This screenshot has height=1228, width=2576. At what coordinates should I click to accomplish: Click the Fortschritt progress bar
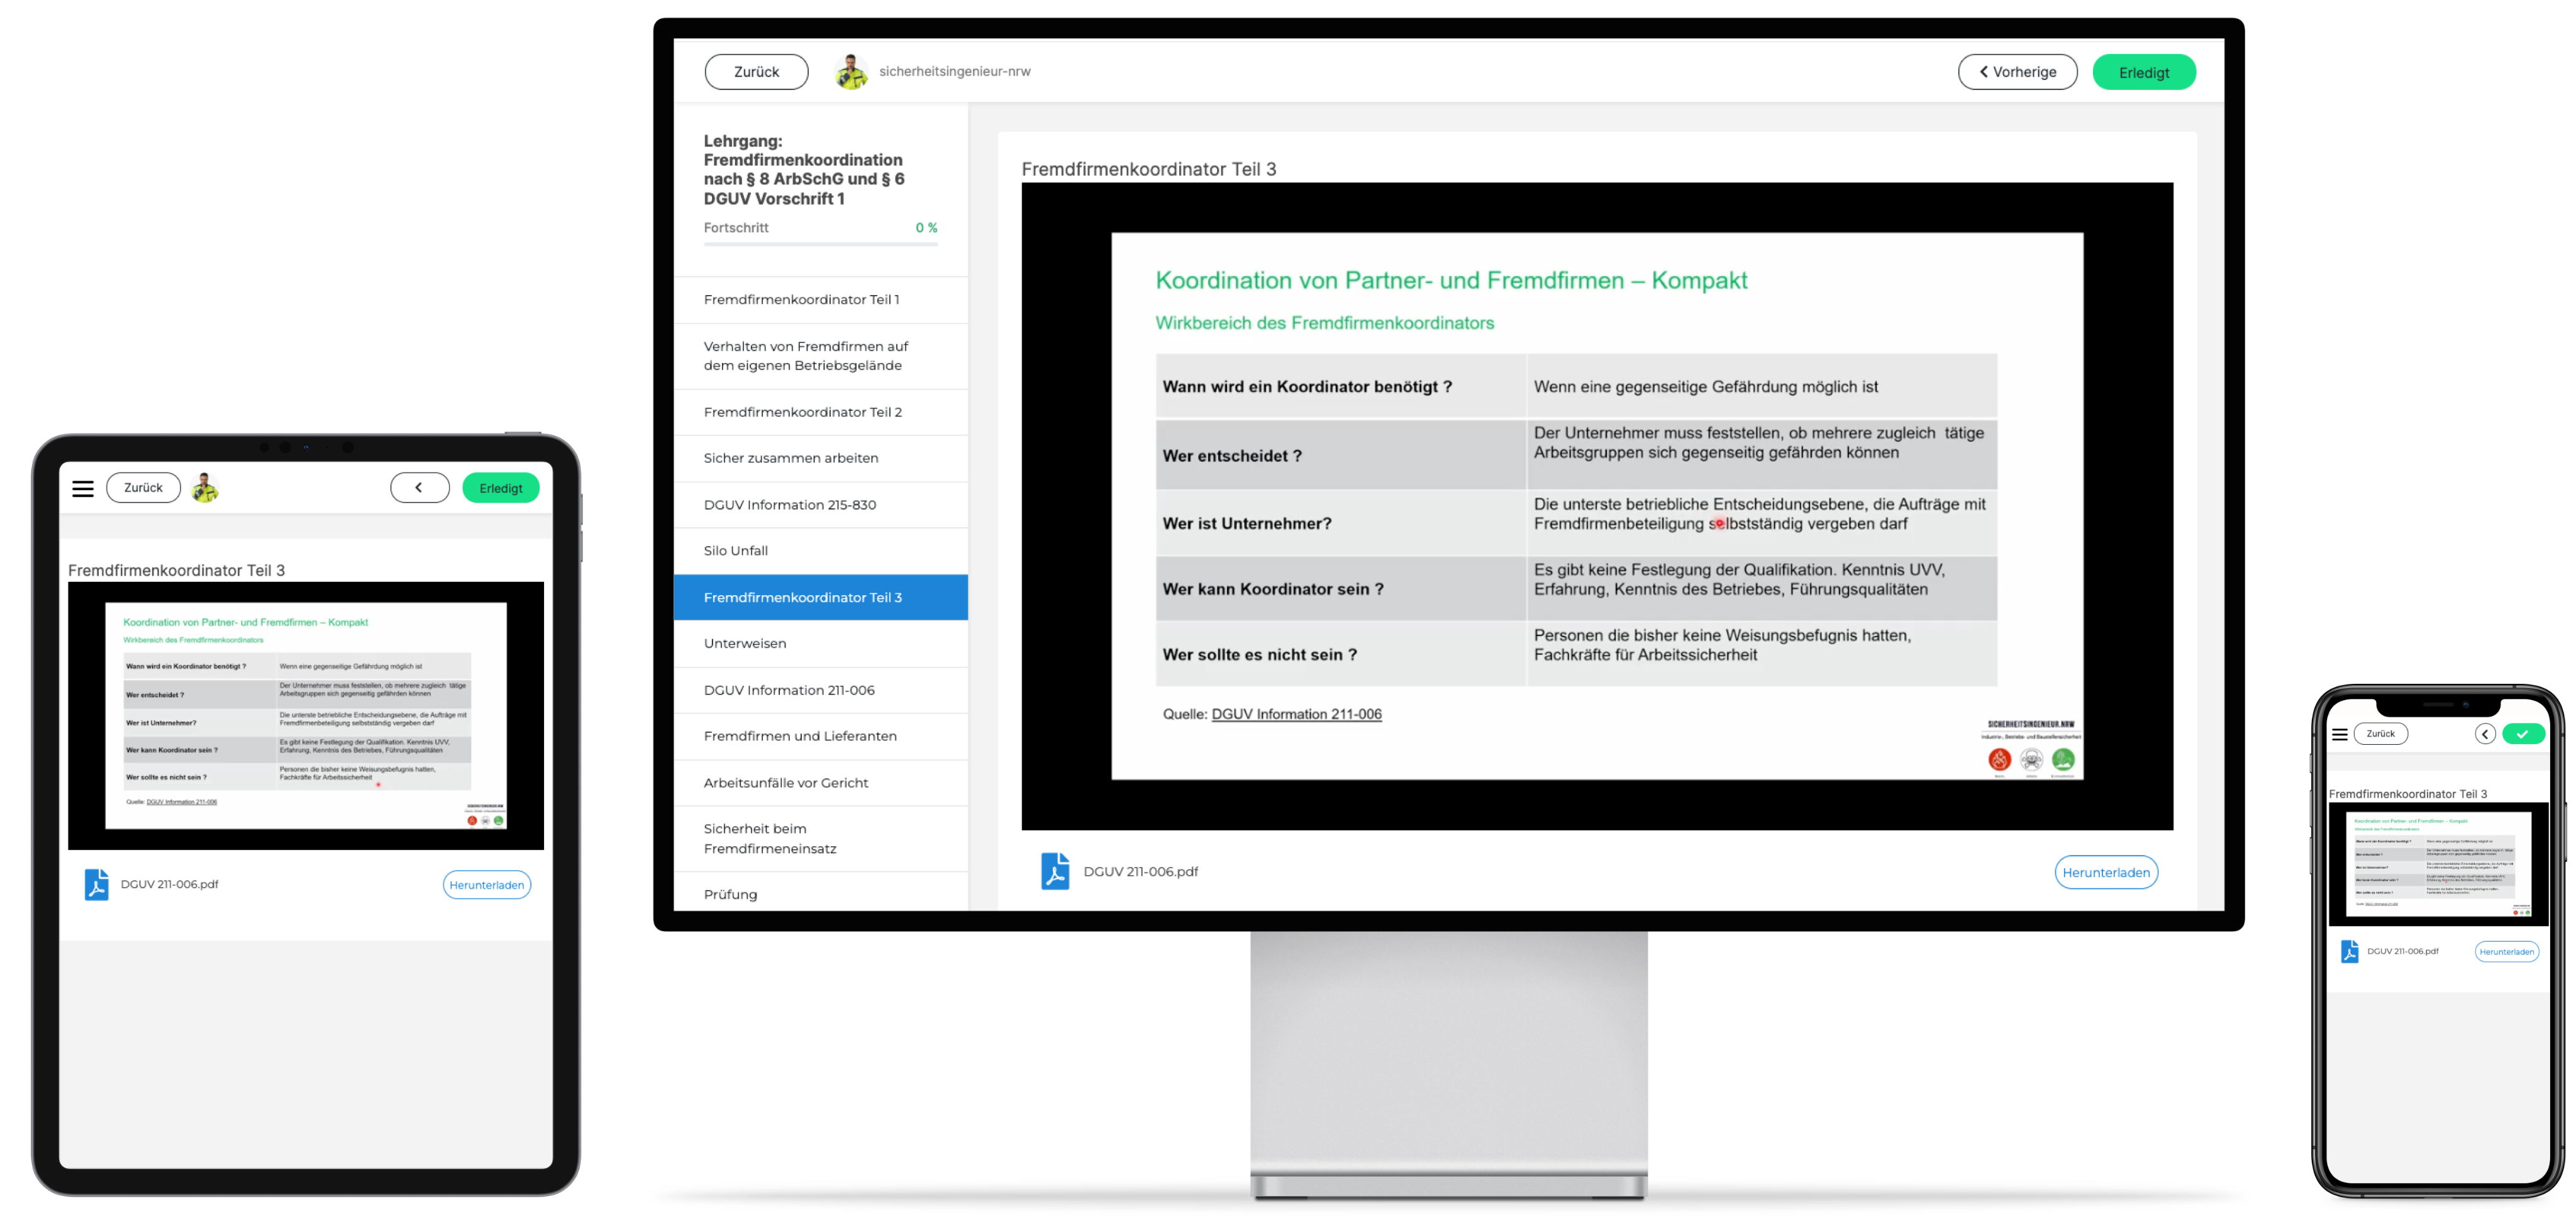(x=820, y=244)
